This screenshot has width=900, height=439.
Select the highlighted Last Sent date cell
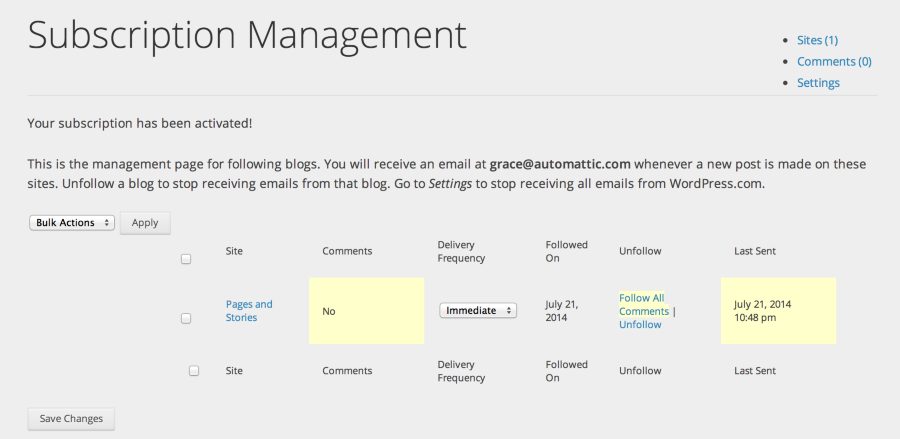[777, 311]
